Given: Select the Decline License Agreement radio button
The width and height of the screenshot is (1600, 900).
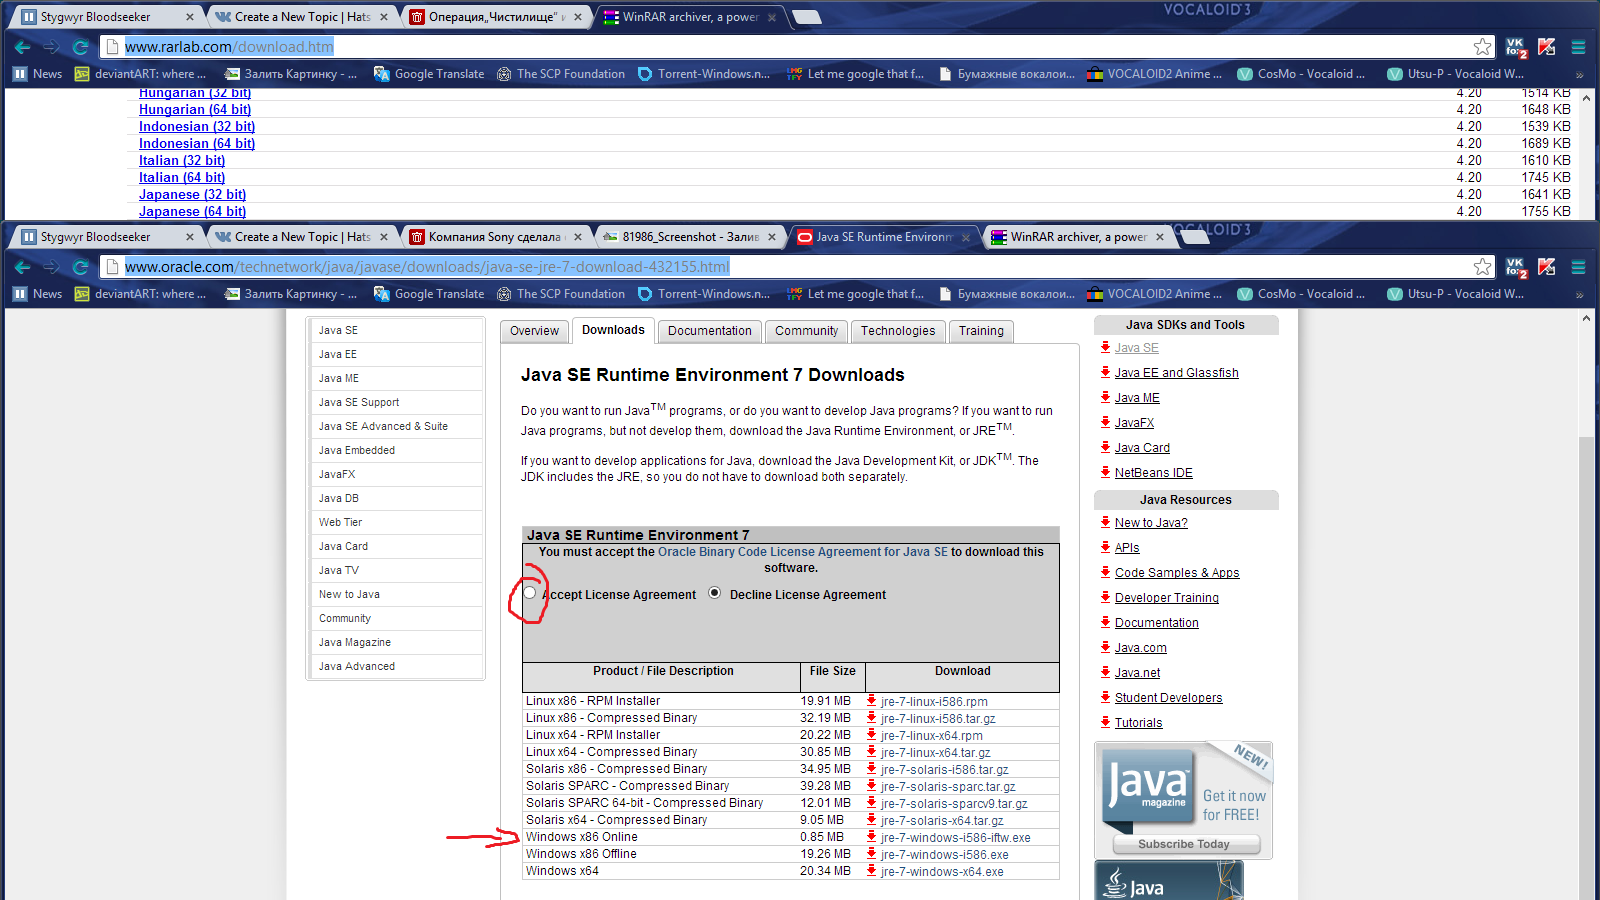Looking at the screenshot, I should [x=715, y=593].
